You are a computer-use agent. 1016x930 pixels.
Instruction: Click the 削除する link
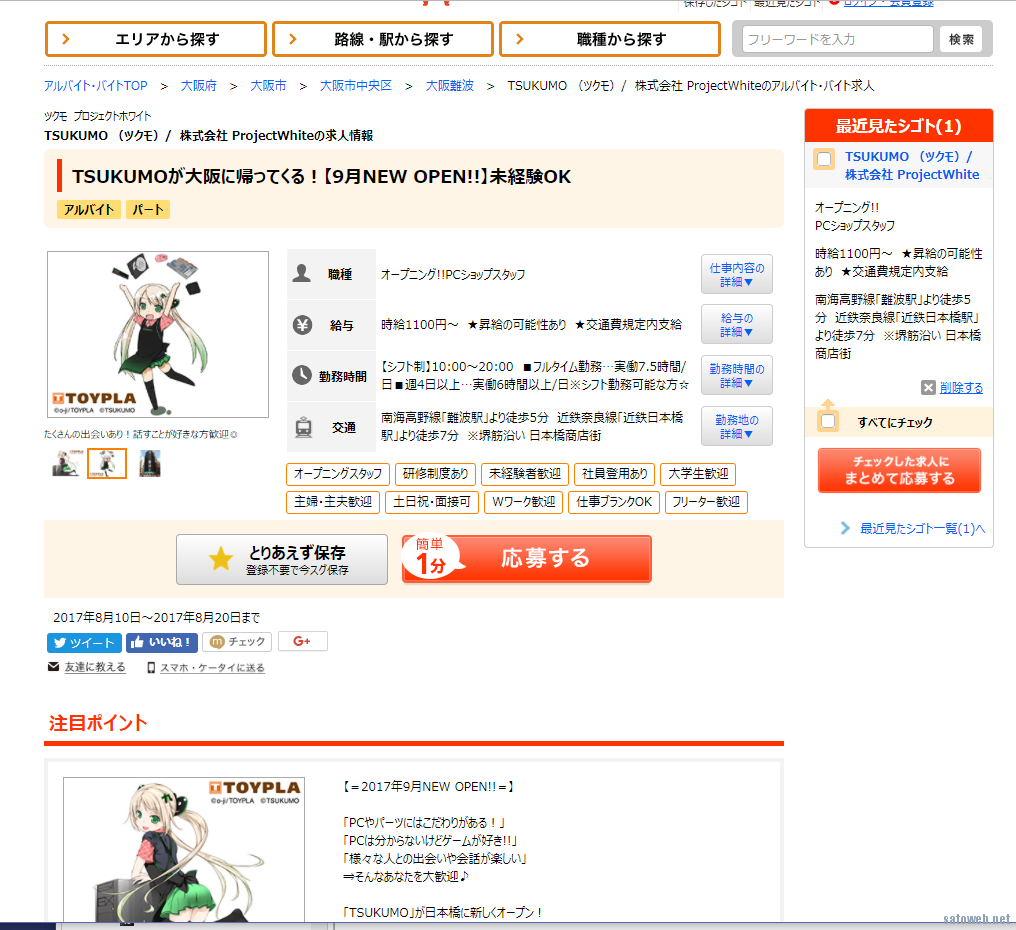pos(962,388)
